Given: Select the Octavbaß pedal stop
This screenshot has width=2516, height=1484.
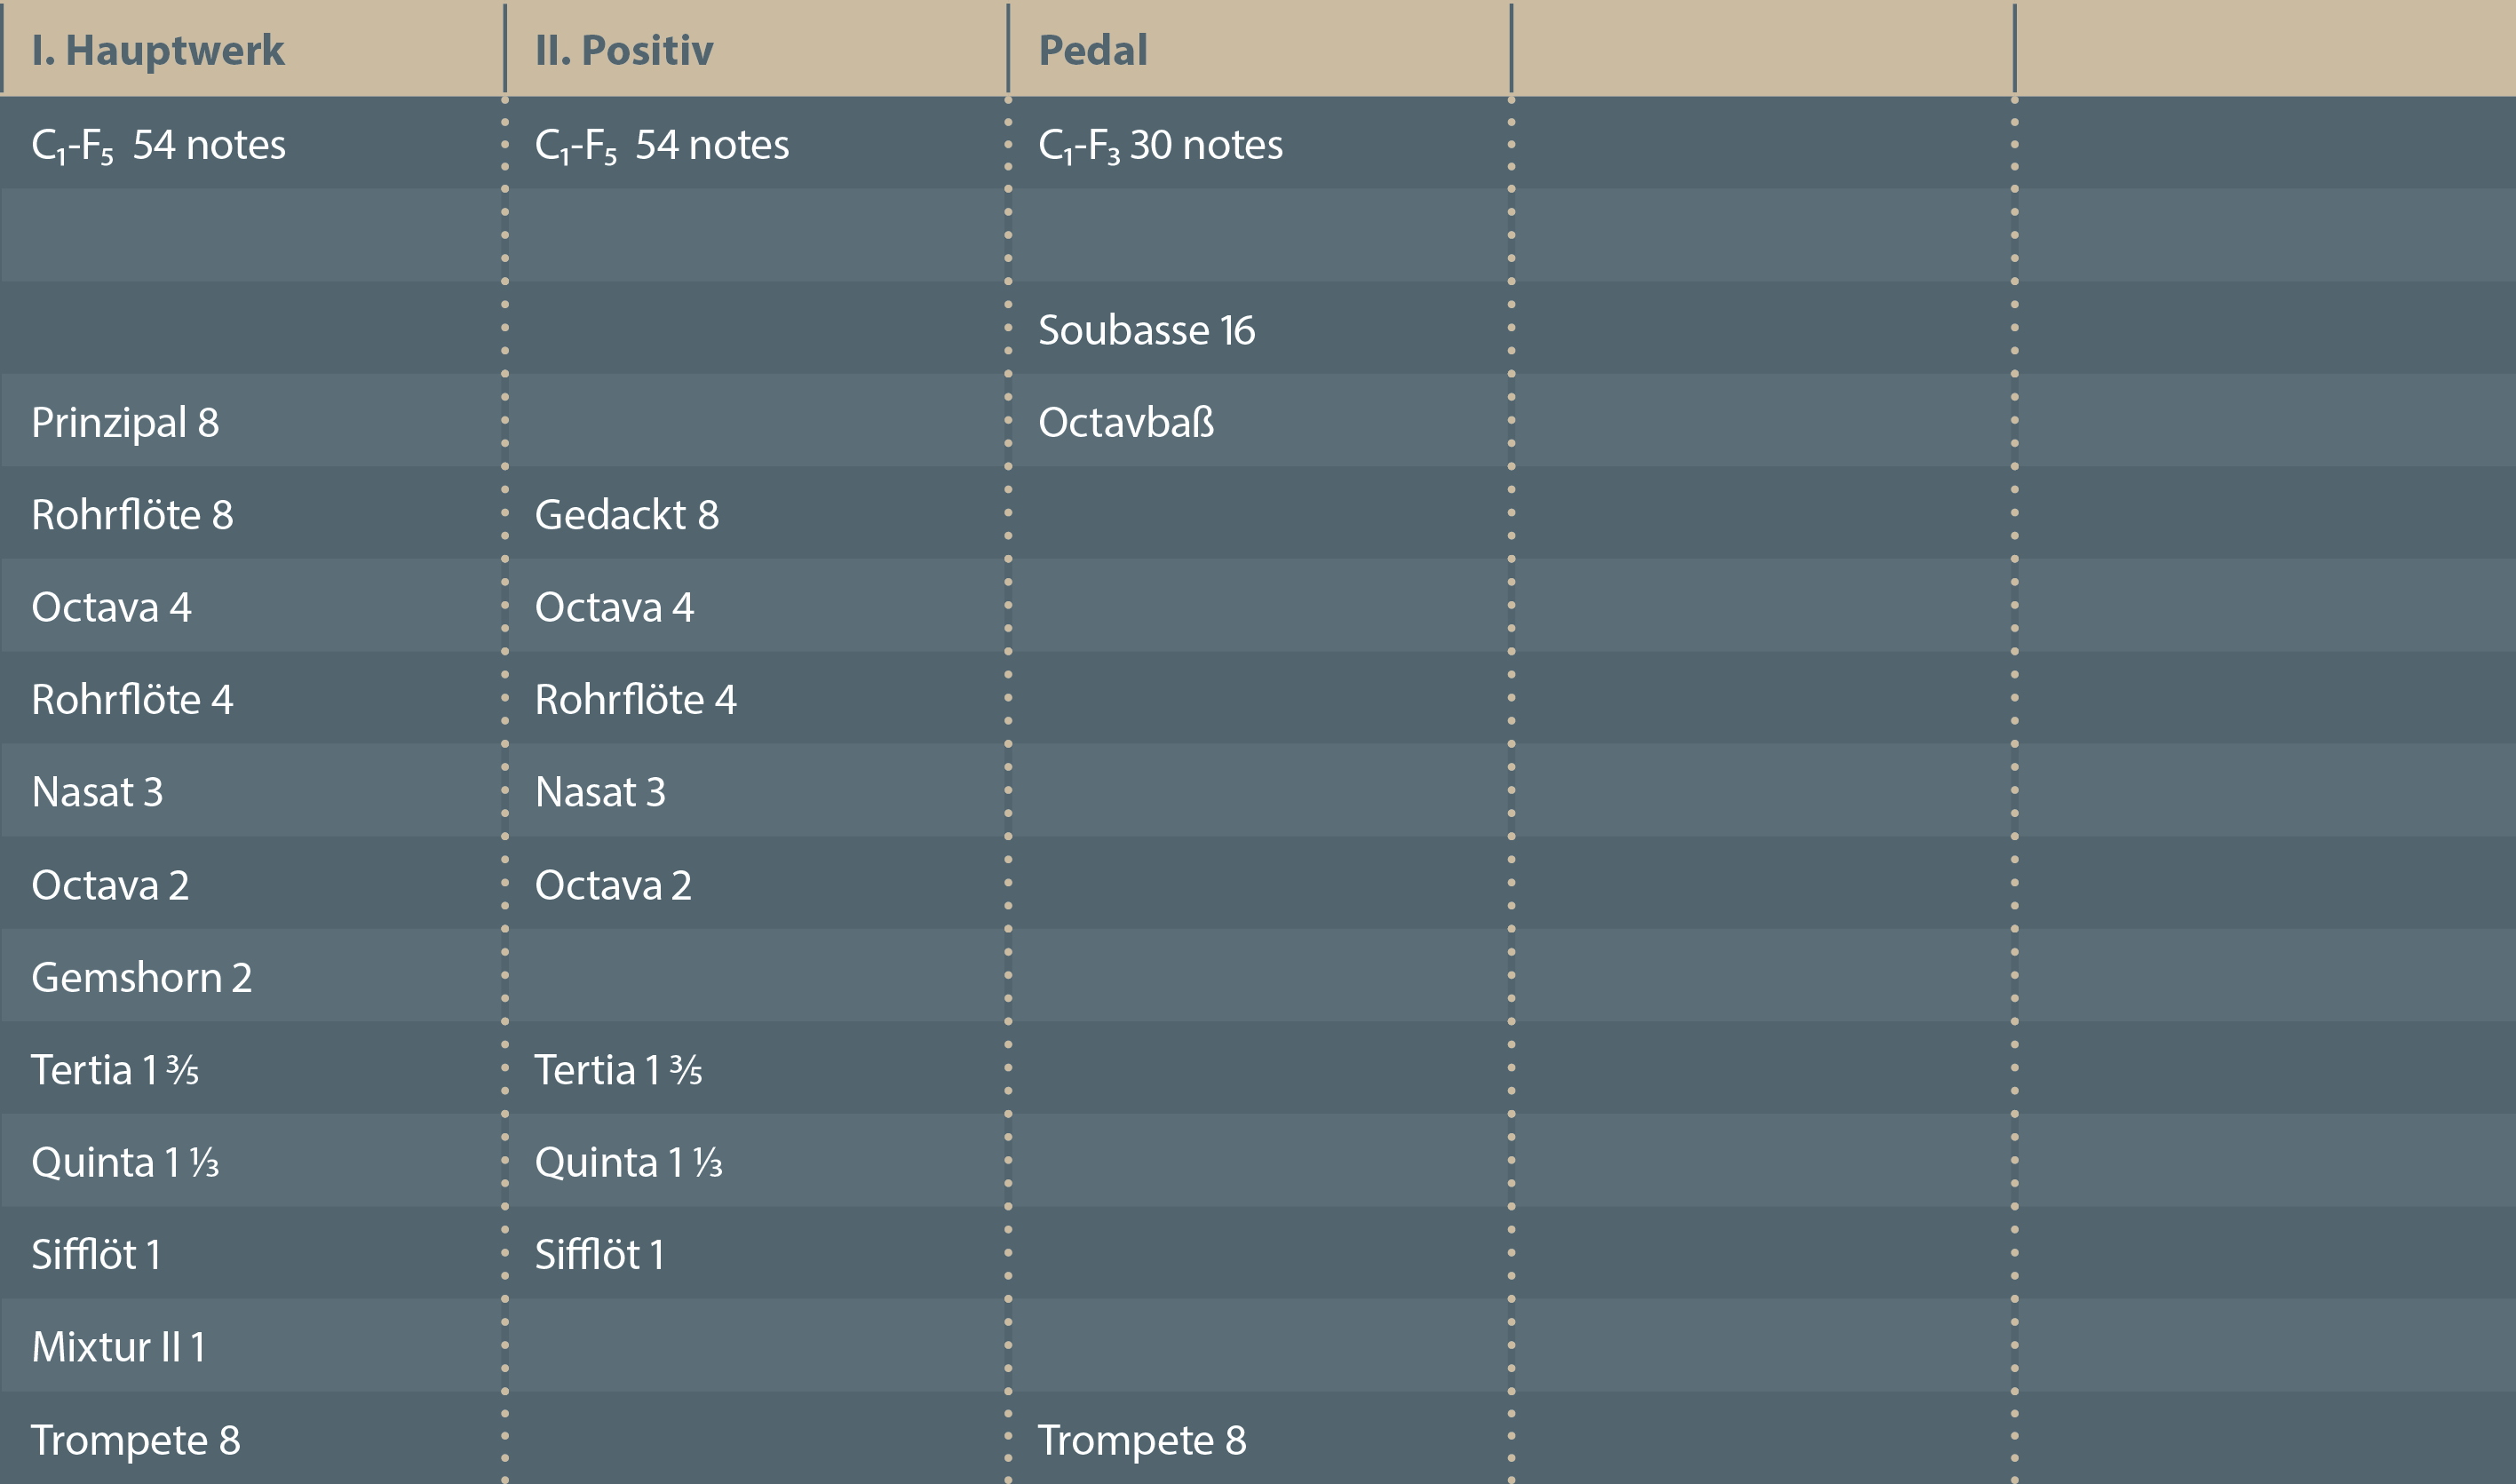Looking at the screenshot, I should [x=1126, y=422].
